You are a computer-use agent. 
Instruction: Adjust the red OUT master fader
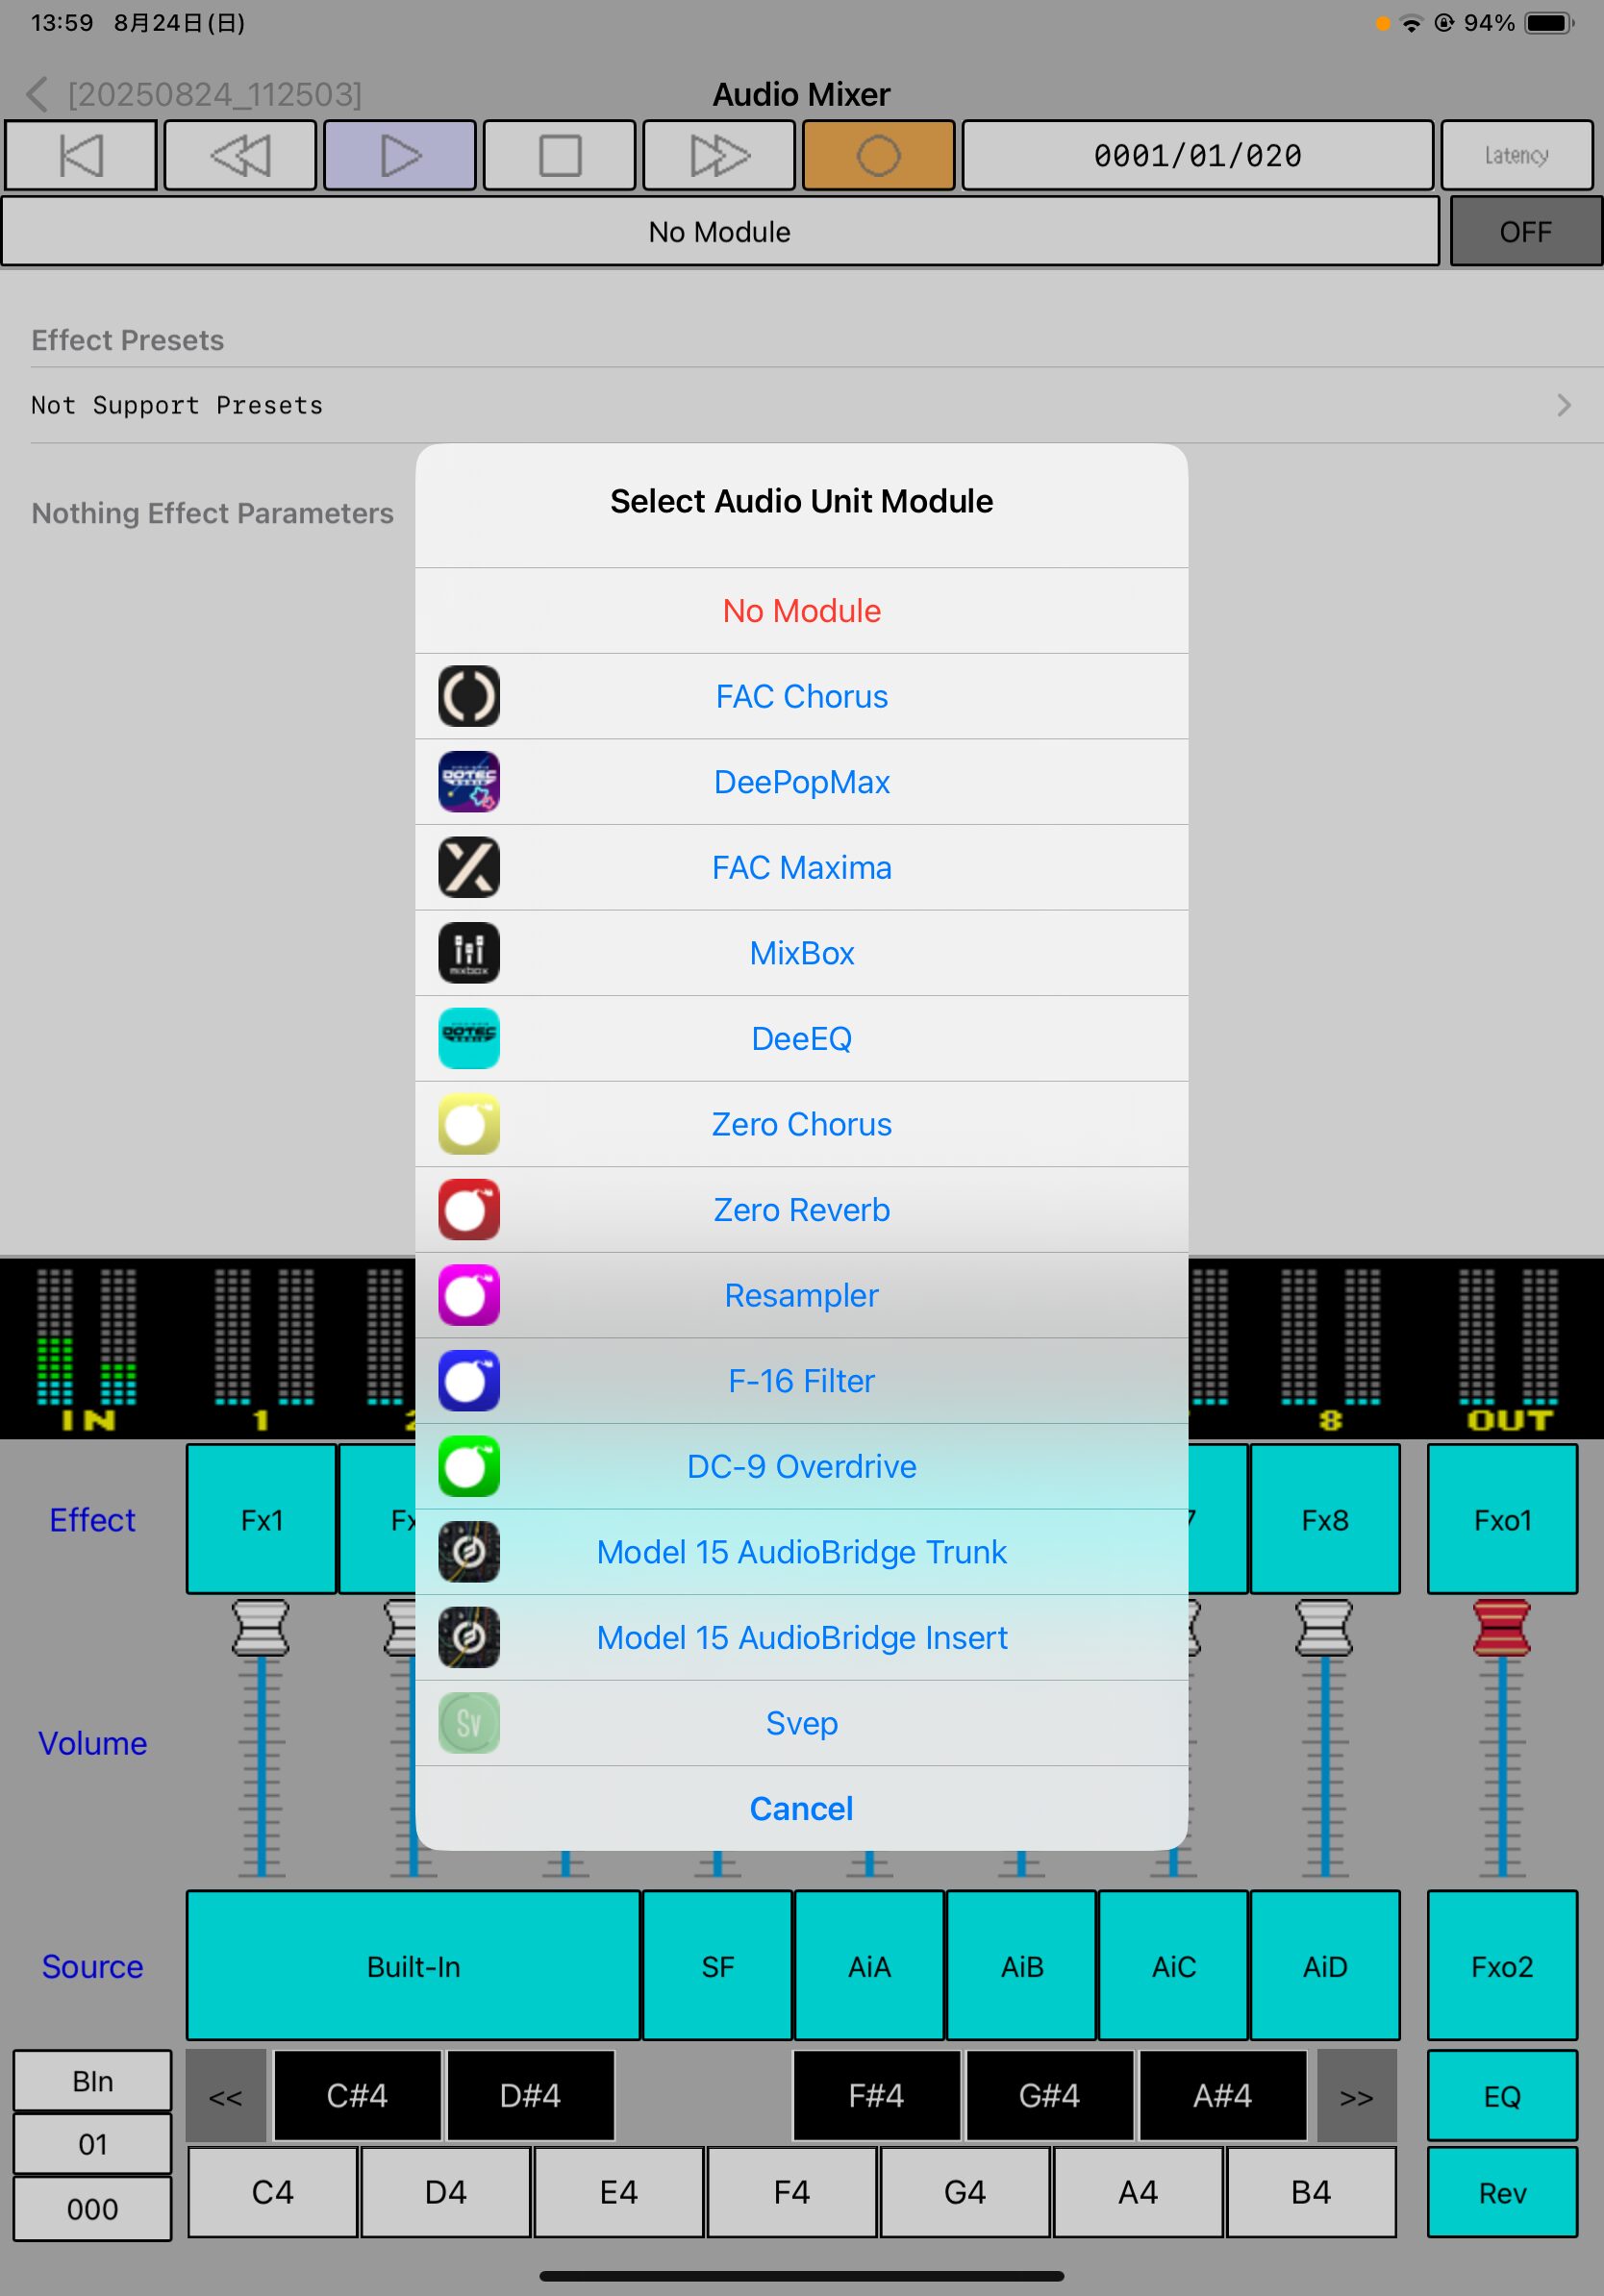click(x=1502, y=1628)
